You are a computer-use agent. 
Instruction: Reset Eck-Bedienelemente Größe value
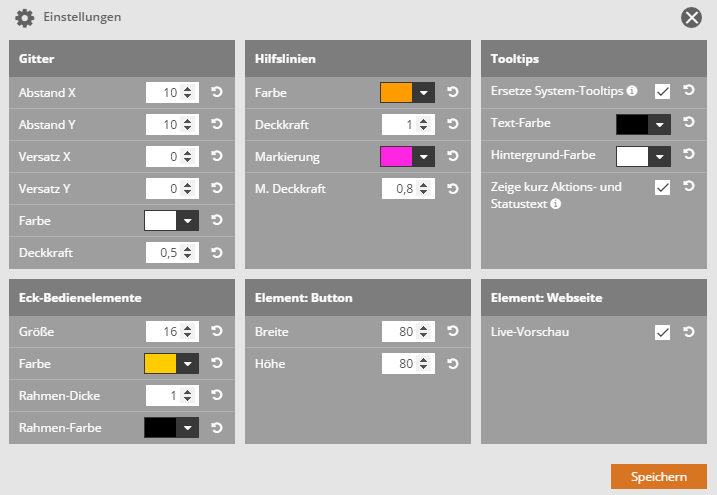[217, 332]
